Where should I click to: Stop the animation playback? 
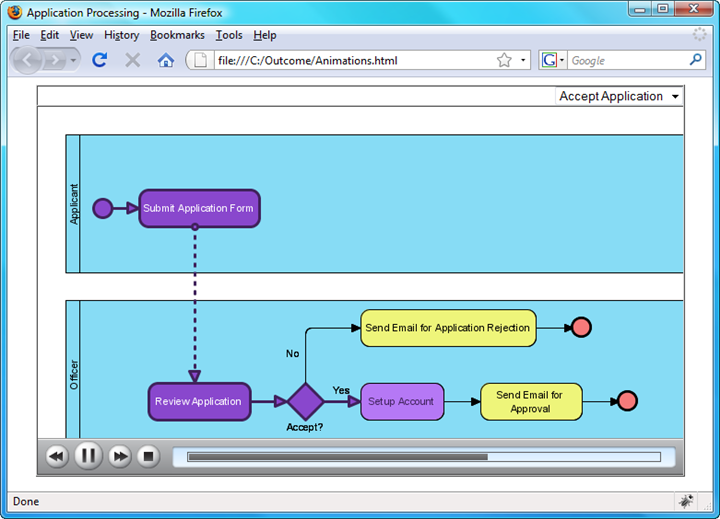click(148, 456)
